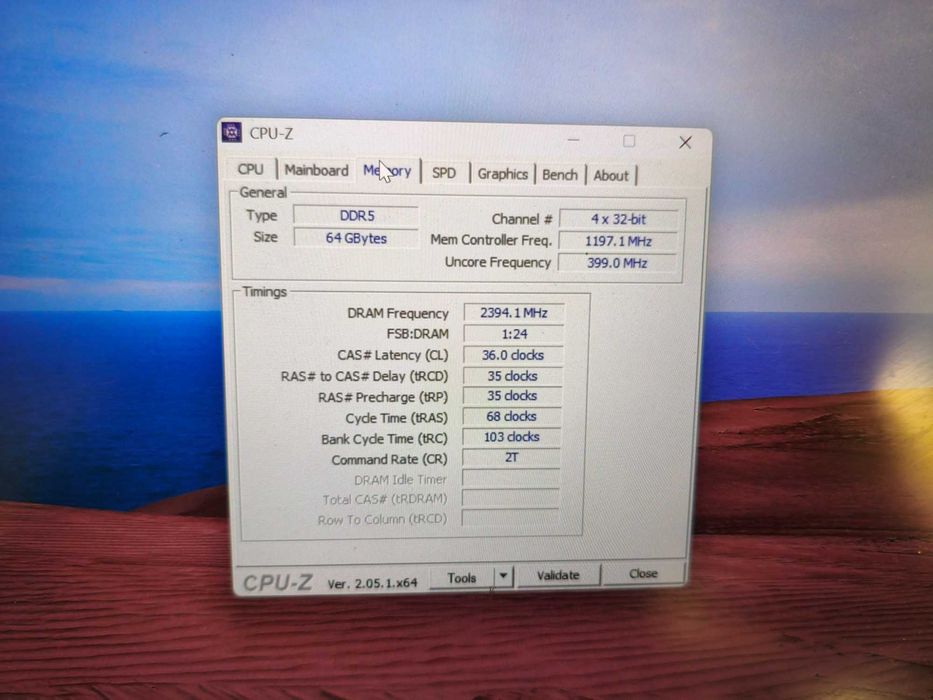Screen dimensions: 933x700
Task: Go to the About tab
Action: [x=610, y=176]
